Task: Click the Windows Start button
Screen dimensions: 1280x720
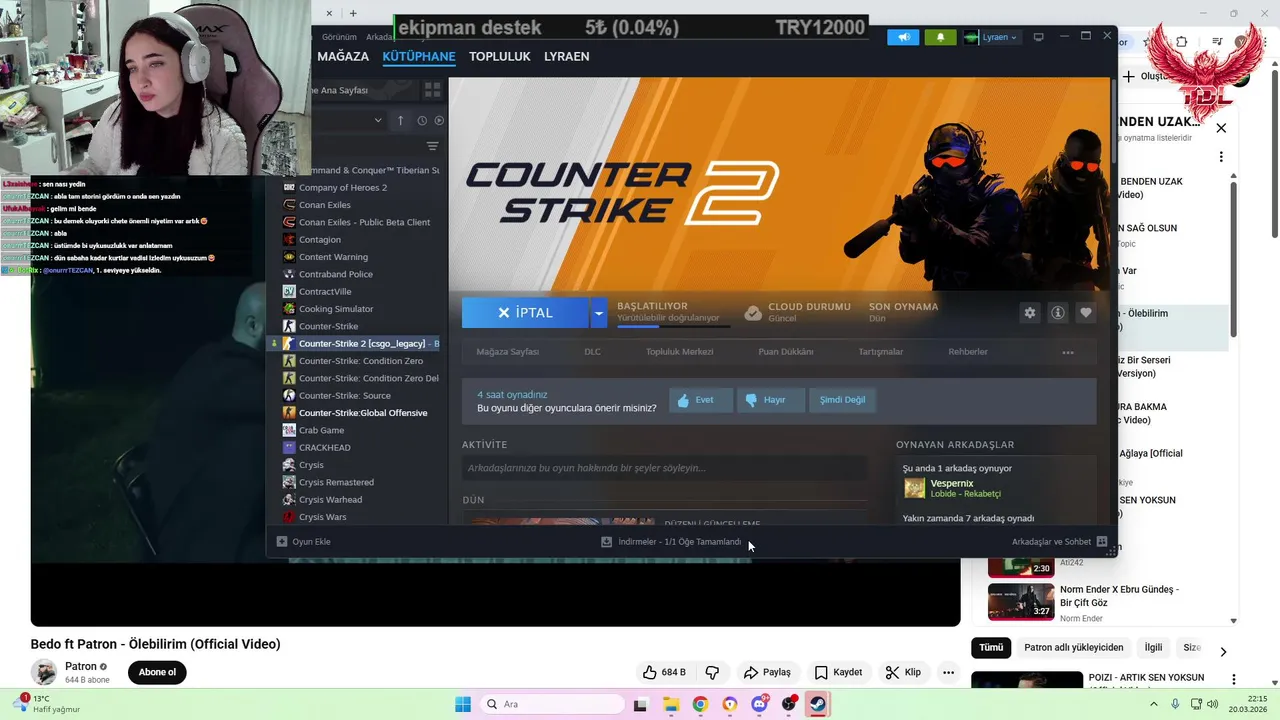Action: 463,704
